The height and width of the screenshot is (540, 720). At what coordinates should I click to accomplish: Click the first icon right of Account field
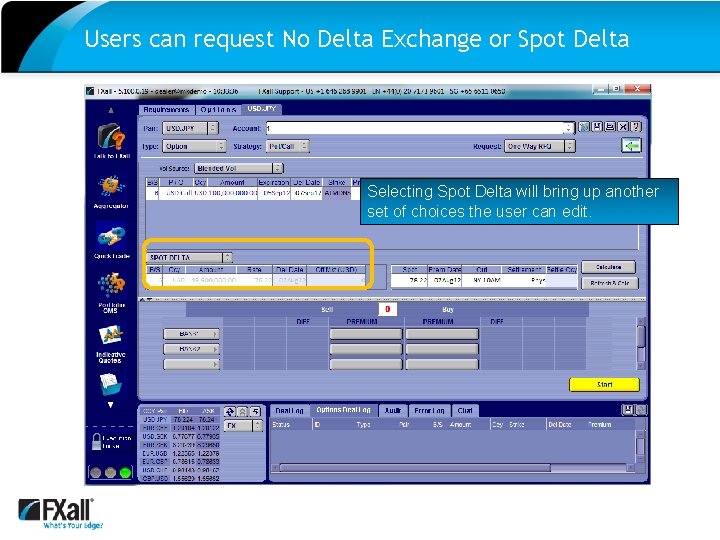point(584,127)
